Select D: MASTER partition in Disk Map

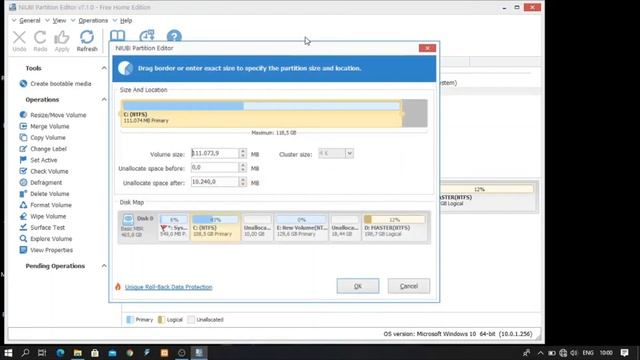394,227
